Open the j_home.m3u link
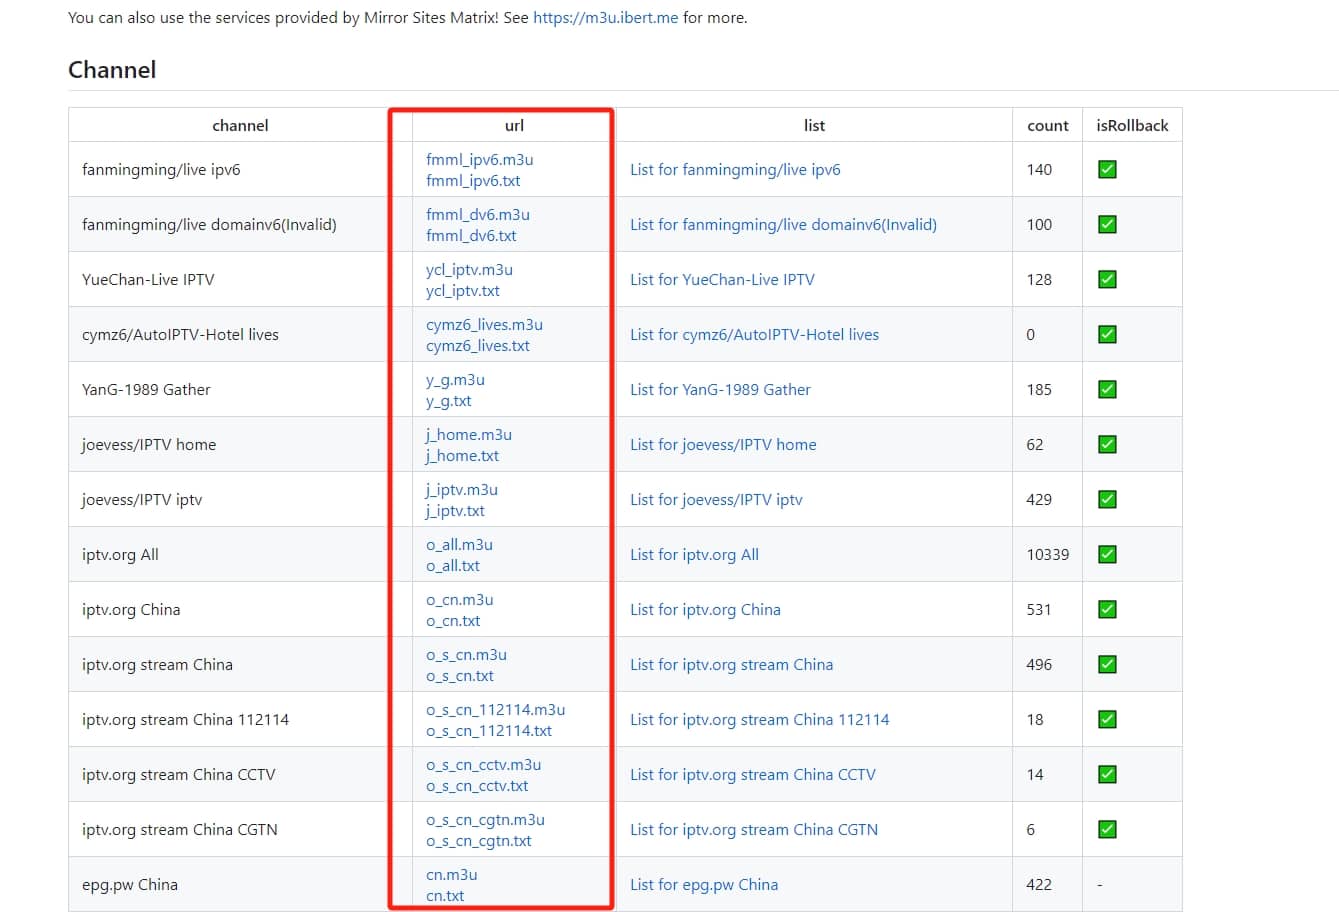This screenshot has height=912, width=1339. (x=469, y=434)
